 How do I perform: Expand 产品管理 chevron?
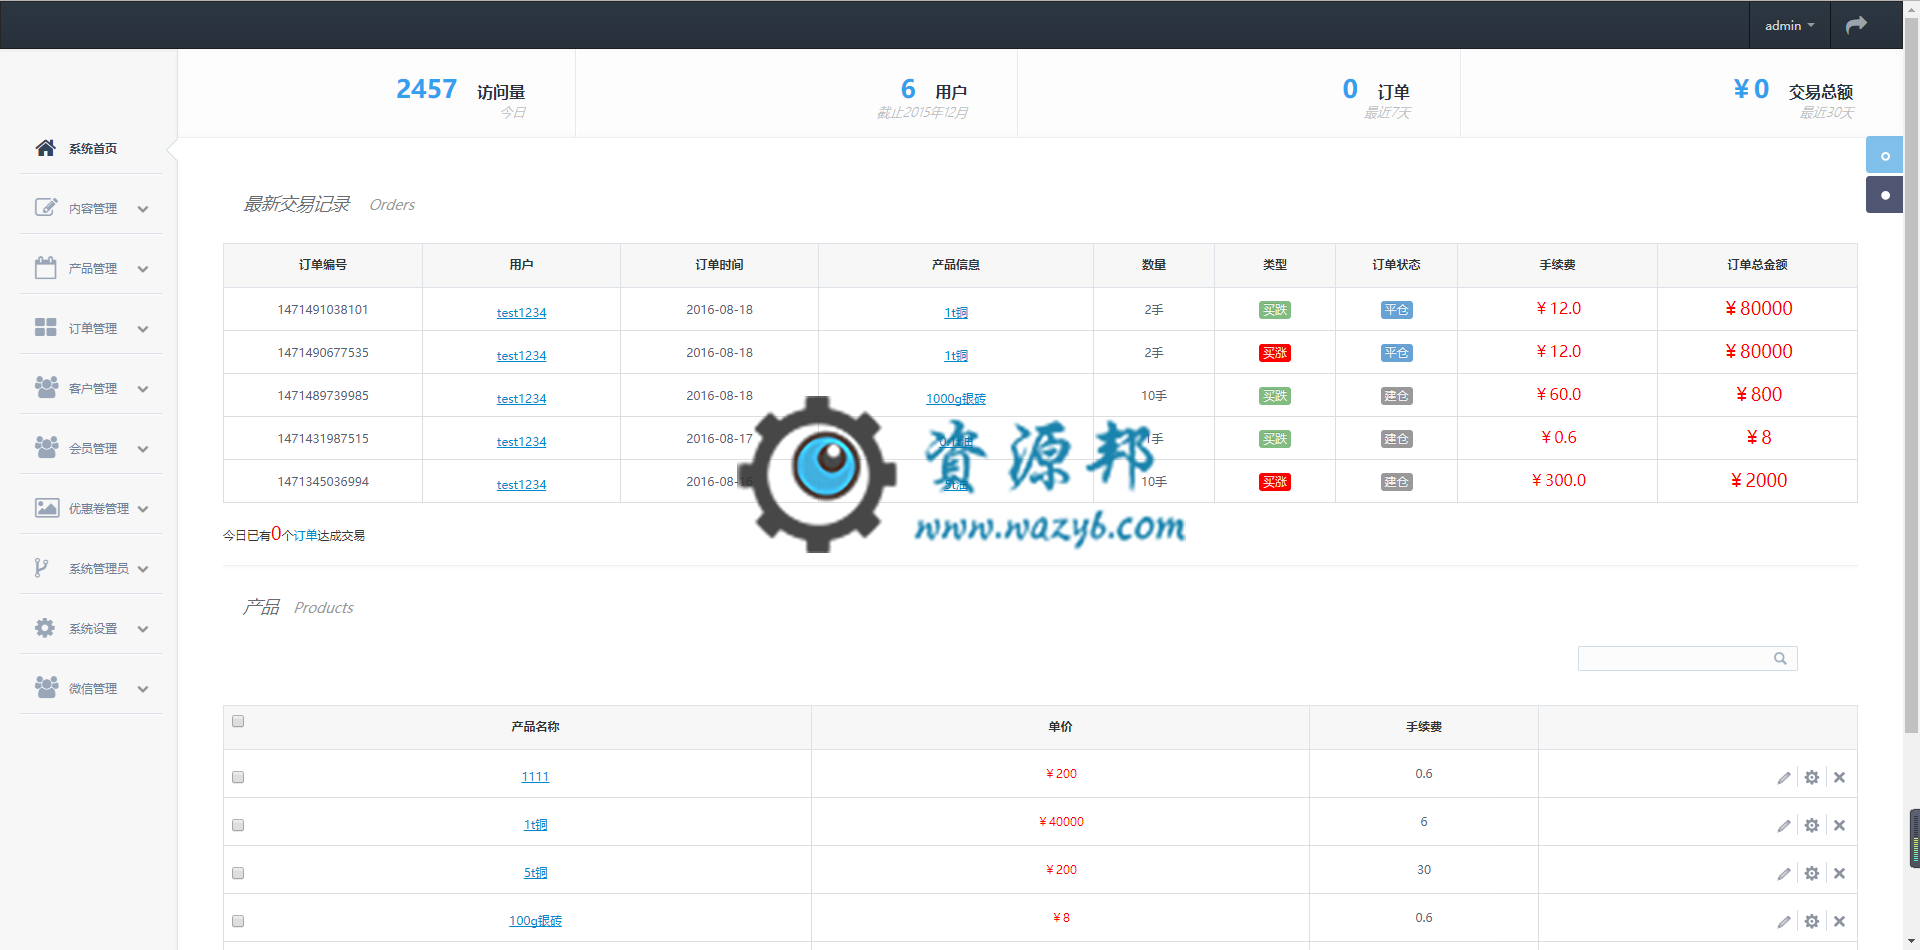143,269
